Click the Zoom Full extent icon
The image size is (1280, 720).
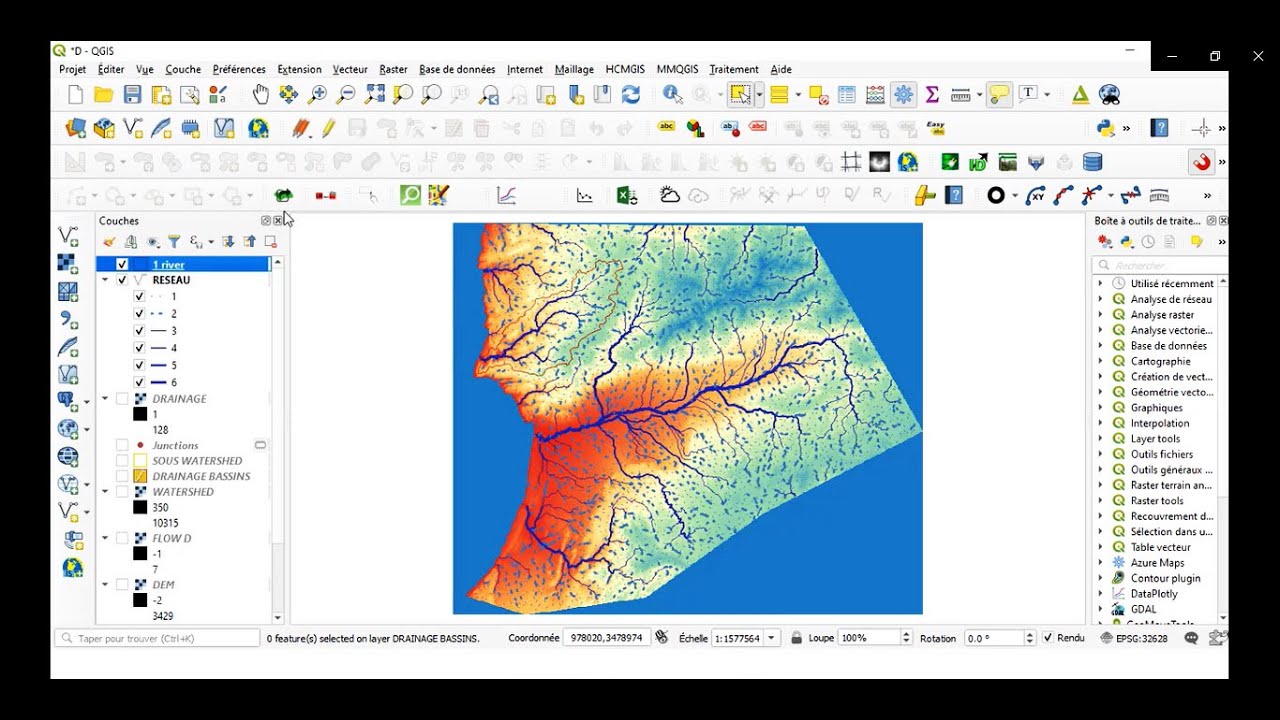tap(374, 95)
